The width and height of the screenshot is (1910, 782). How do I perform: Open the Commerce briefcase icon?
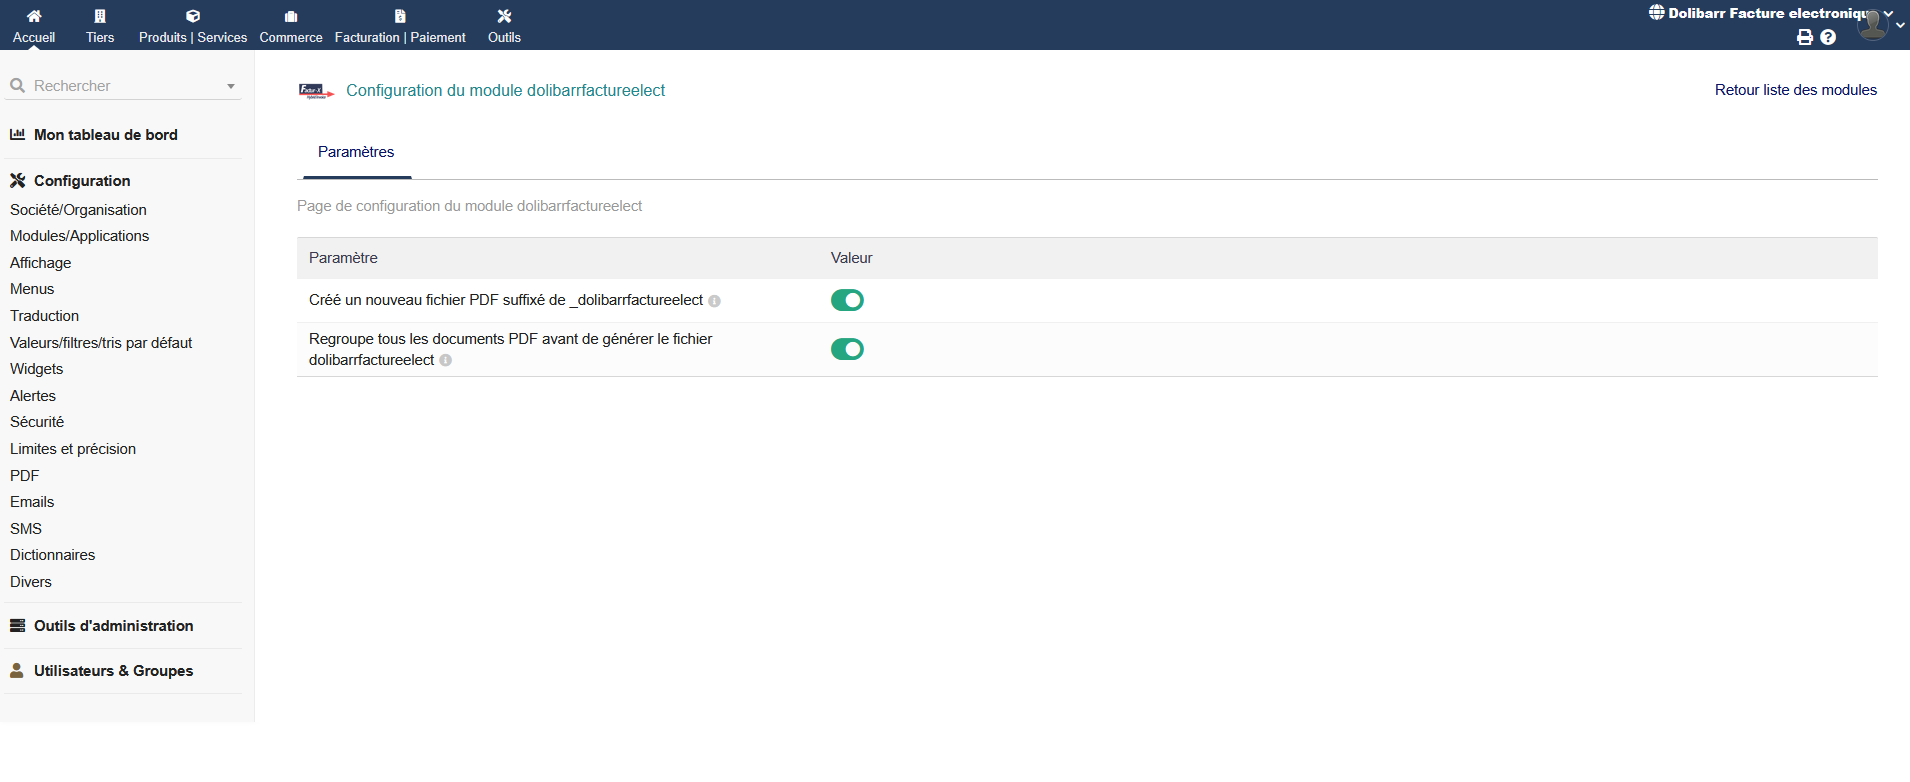pyautogui.click(x=291, y=16)
